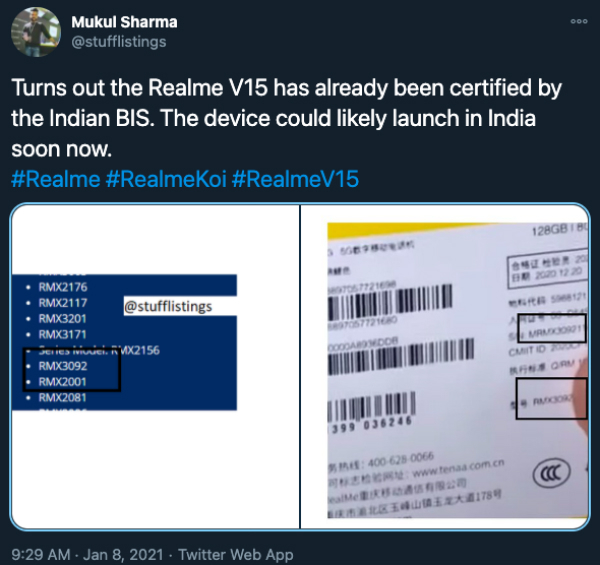The width and height of the screenshot is (600, 565).
Task: Click the Twitter Web App source link
Action: (236, 554)
